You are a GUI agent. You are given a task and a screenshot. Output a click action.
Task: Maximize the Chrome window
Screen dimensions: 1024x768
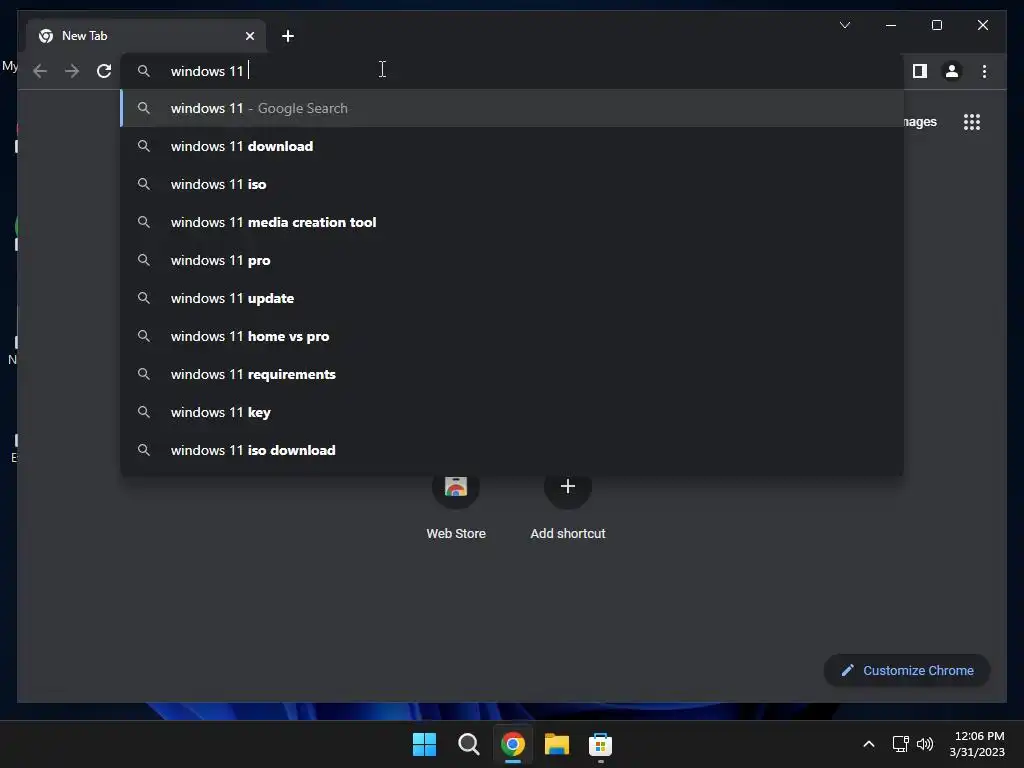tap(936, 25)
